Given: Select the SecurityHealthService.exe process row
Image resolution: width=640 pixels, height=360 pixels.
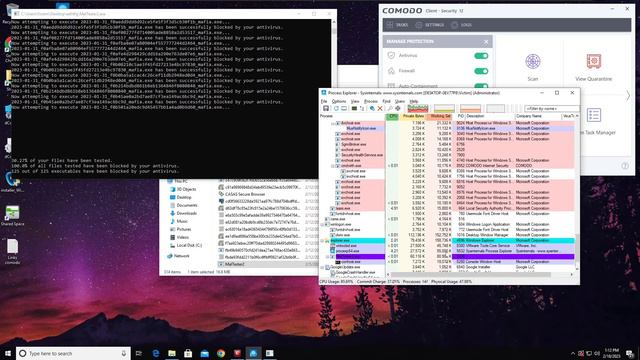Looking at the screenshot, I should point(447,155).
